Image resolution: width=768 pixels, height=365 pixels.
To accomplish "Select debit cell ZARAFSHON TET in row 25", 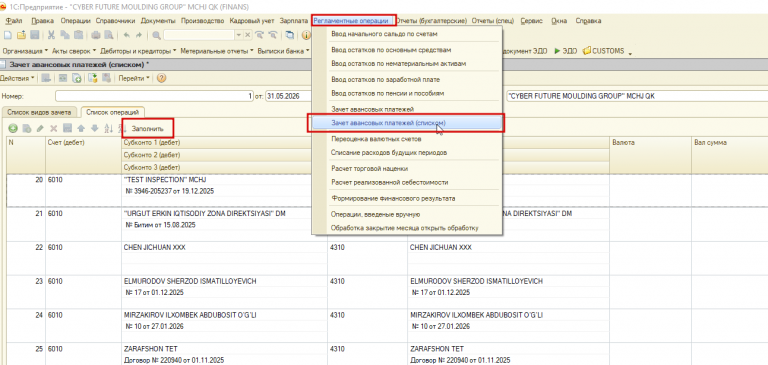I will click(x=224, y=349).
